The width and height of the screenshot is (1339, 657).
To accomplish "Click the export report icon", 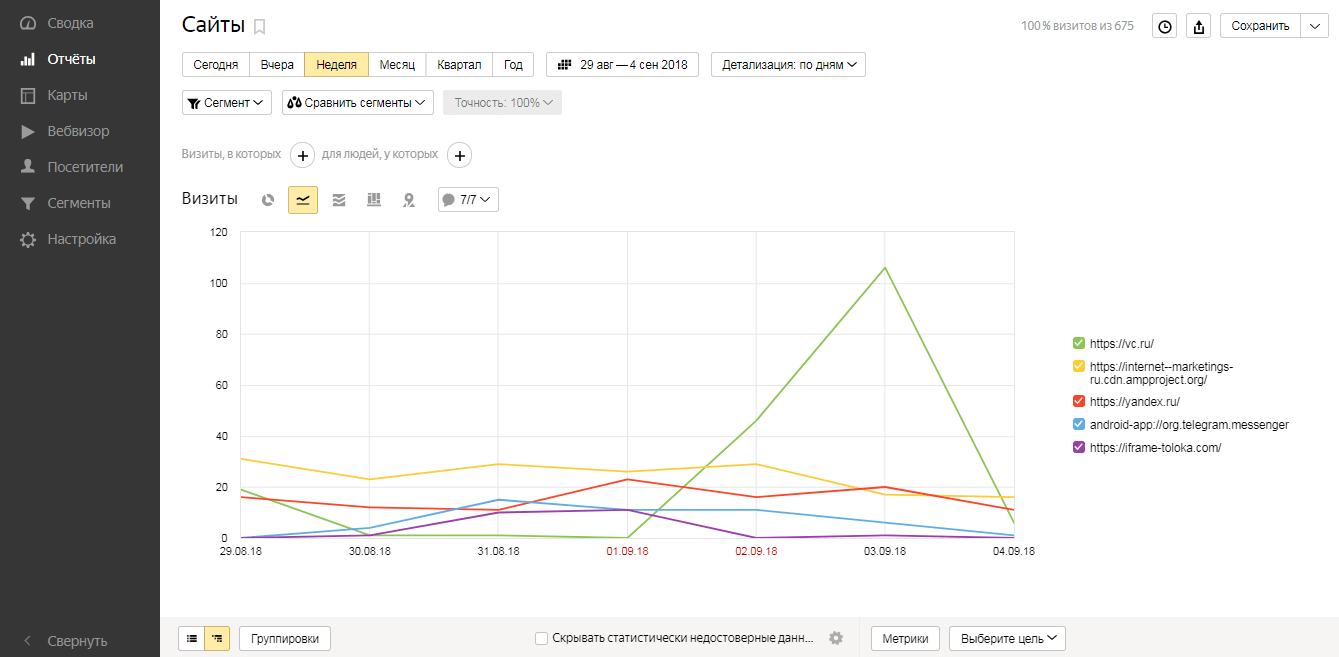I will click(1198, 27).
